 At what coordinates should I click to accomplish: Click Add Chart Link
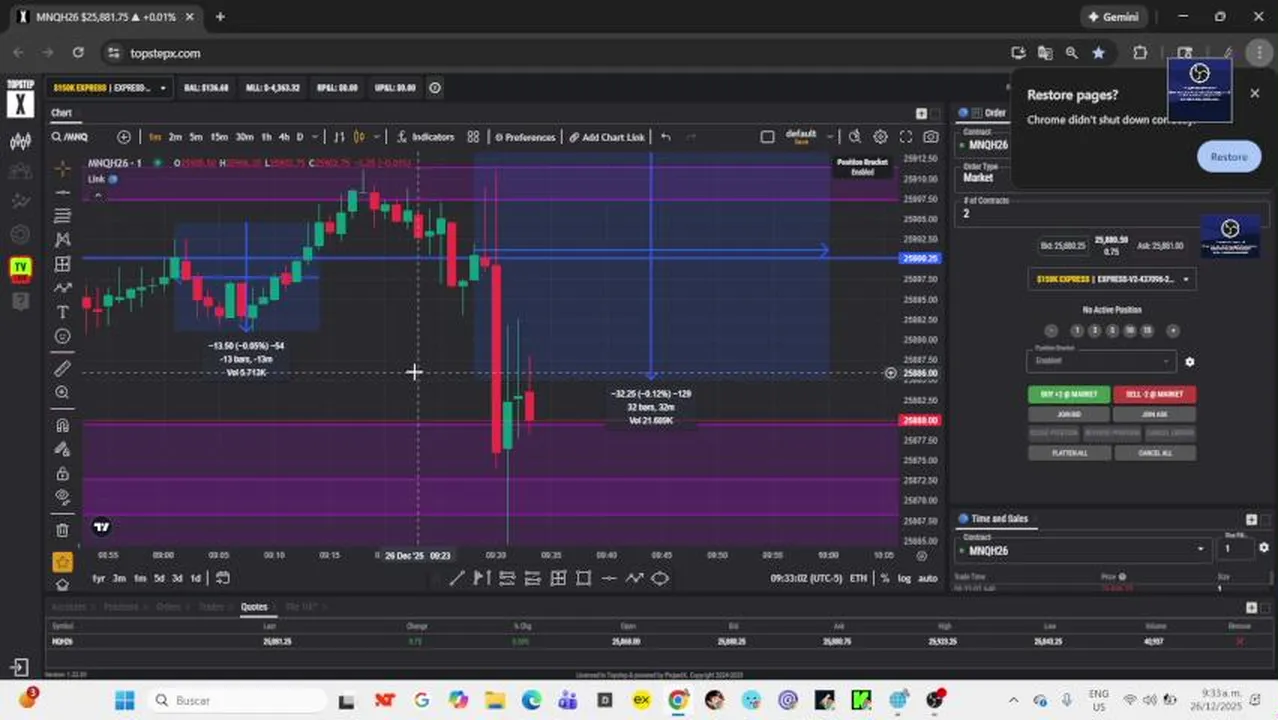coord(607,137)
